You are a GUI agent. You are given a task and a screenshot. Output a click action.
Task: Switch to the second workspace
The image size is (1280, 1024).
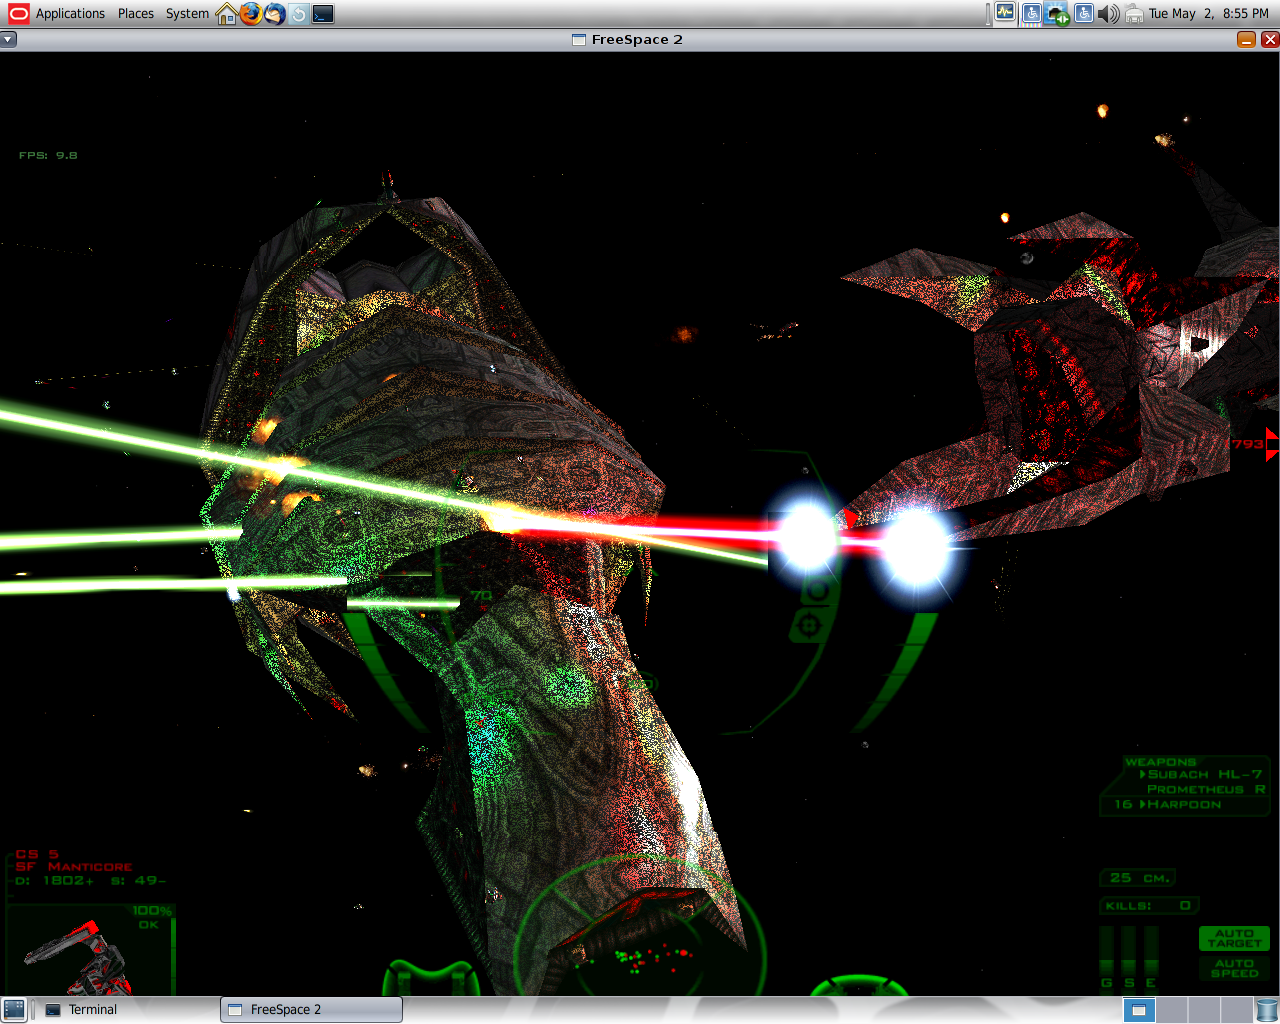click(x=1172, y=1010)
